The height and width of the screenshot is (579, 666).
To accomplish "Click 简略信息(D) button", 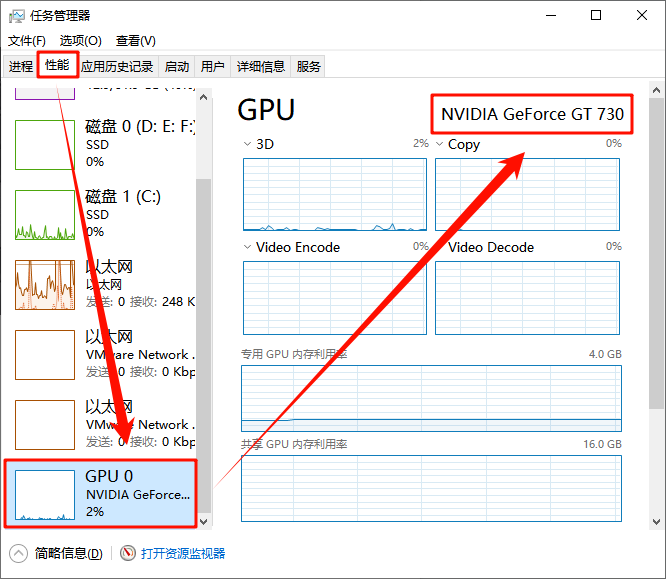I will pyautogui.click(x=69, y=554).
